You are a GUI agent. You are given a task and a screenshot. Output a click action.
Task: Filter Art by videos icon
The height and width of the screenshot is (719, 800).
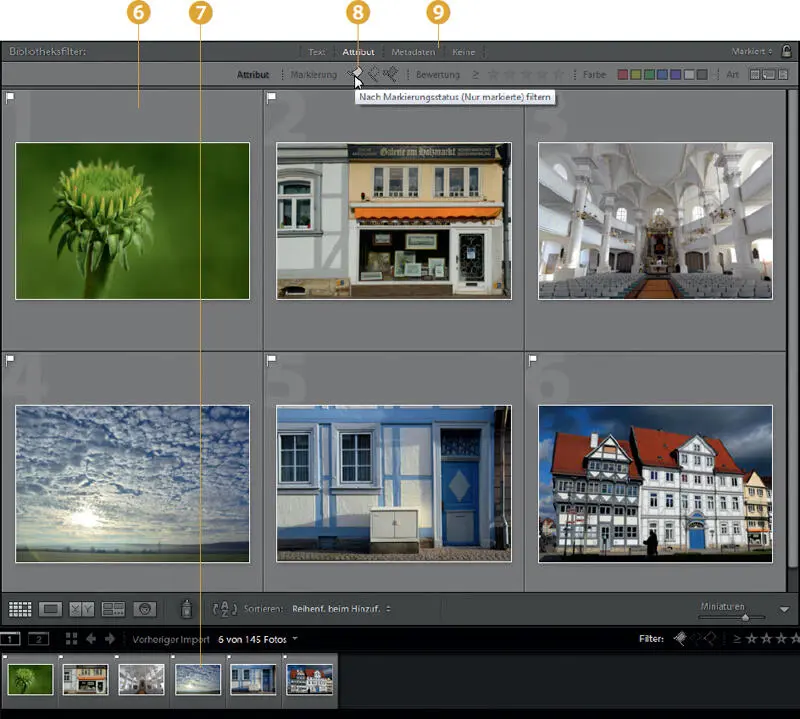click(x=783, y=75)
